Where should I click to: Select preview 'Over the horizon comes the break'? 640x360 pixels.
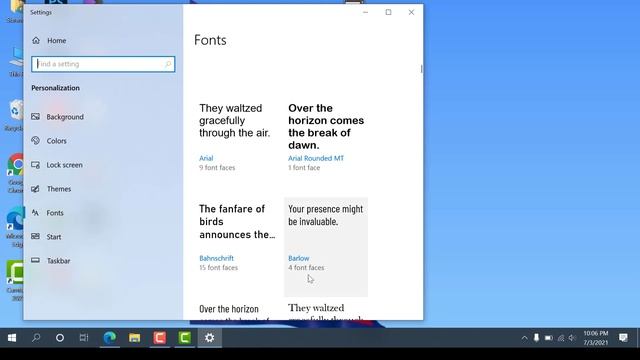[326, 127]
